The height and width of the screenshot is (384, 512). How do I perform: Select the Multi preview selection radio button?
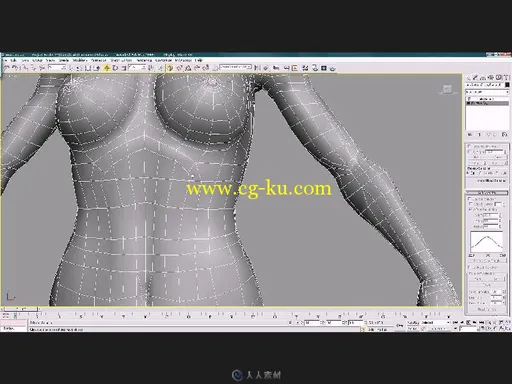pyautogui.click(x=497, y=173)
